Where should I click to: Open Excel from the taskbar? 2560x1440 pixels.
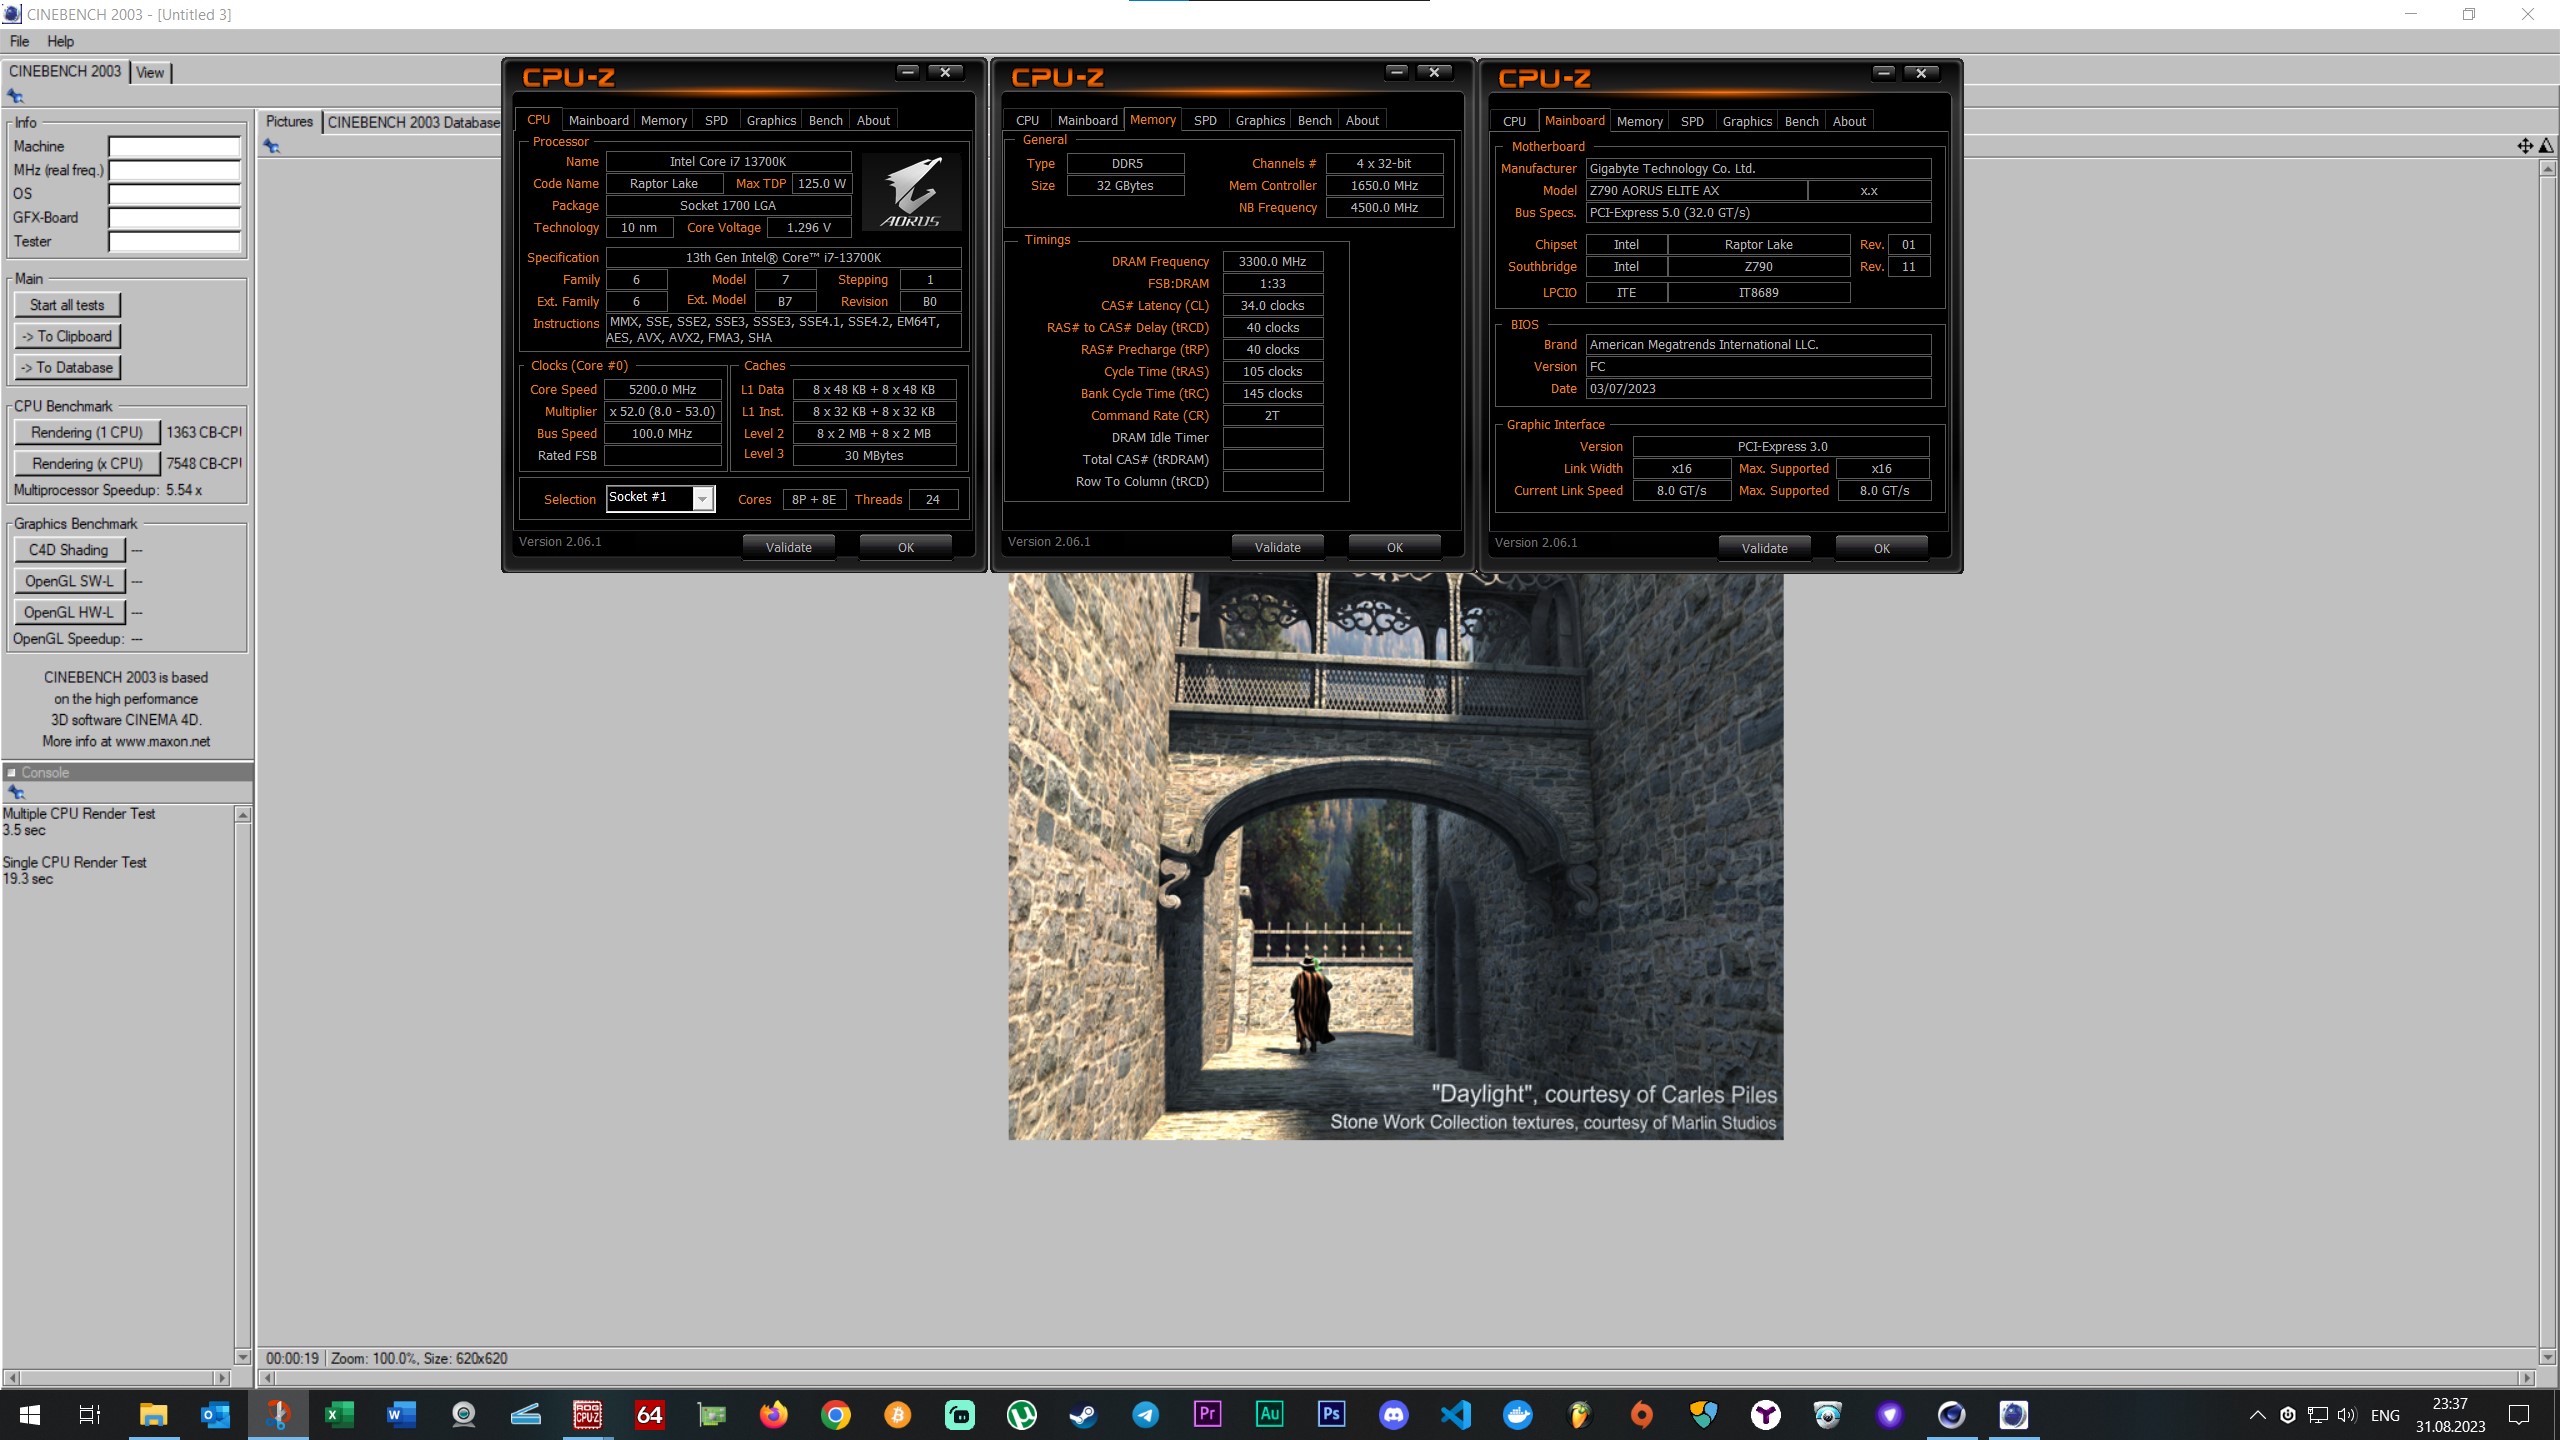339,1414
